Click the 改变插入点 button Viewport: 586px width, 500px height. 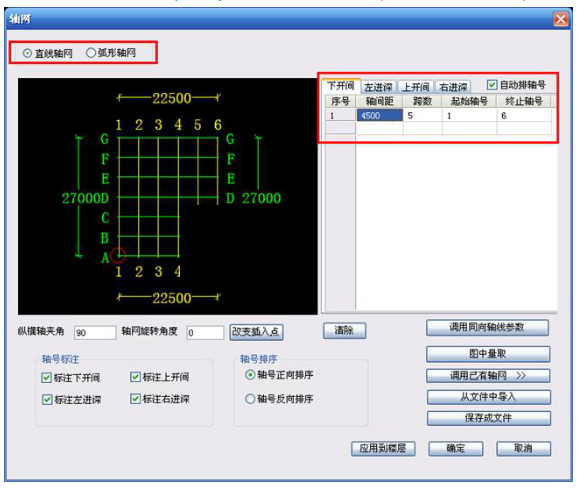click(x=256, y=332)
